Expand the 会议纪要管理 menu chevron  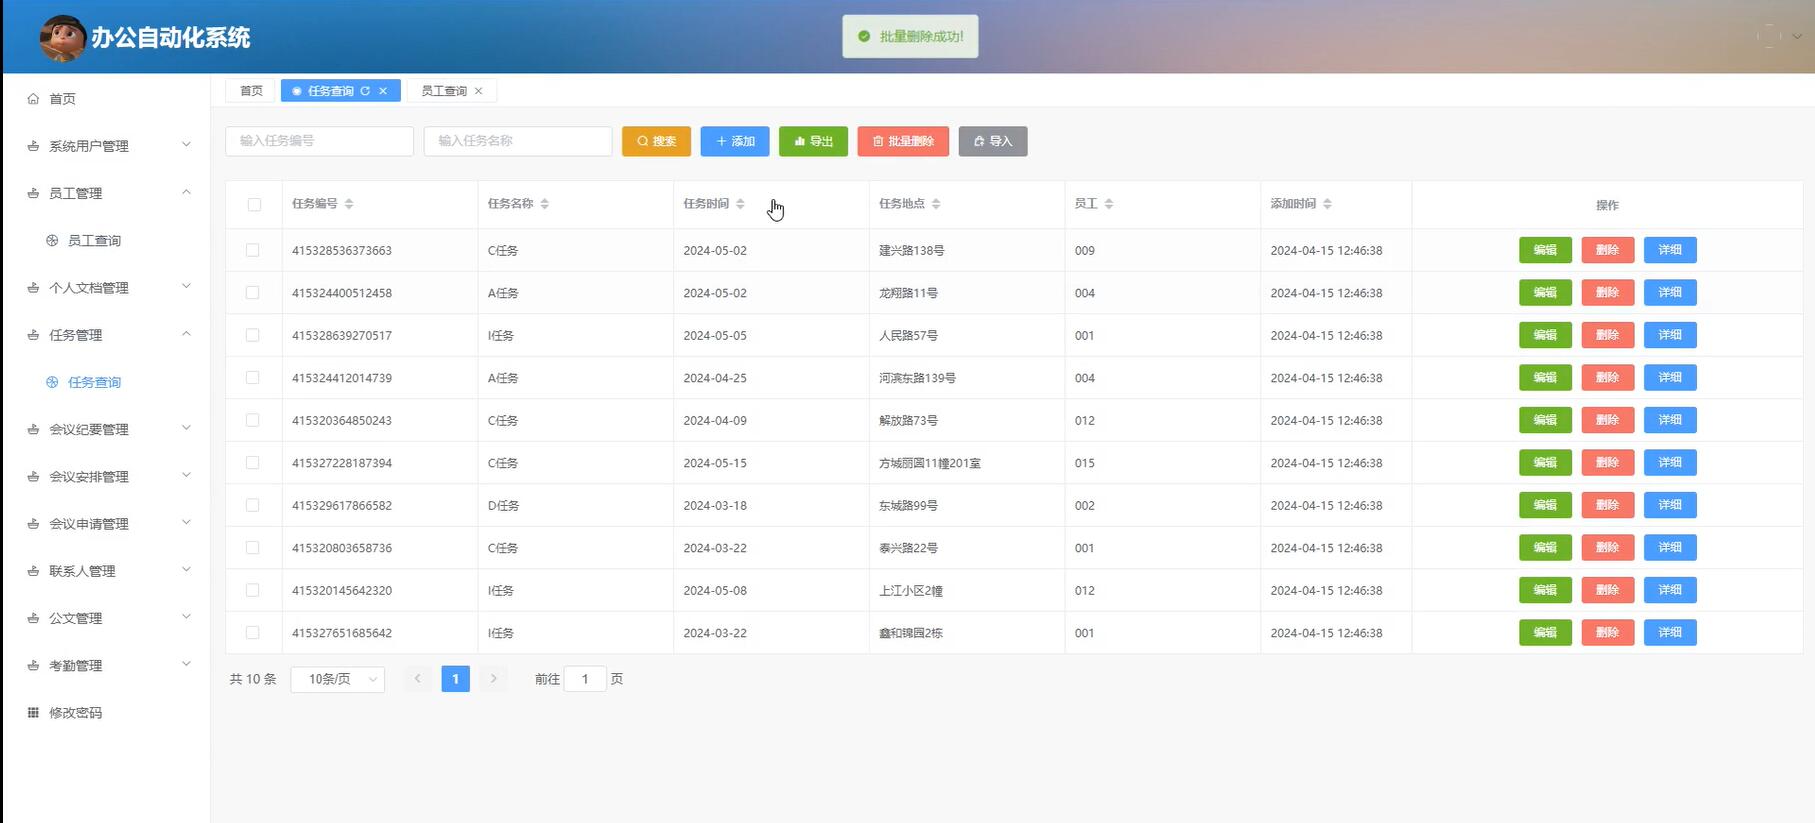coord(186,429)
